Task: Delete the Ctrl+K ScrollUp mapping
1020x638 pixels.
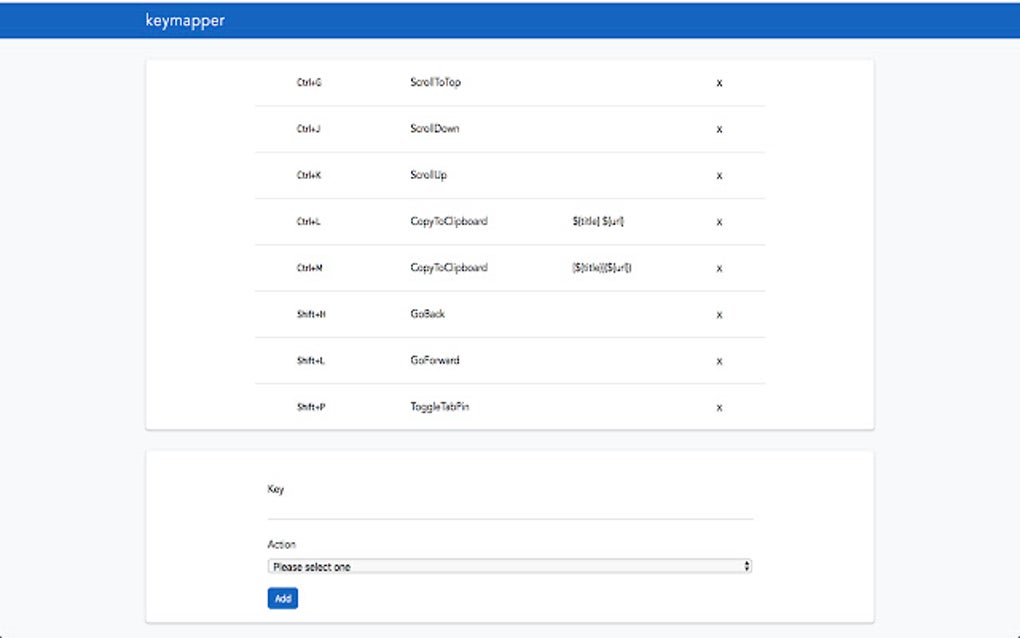Action: [718, 175]
